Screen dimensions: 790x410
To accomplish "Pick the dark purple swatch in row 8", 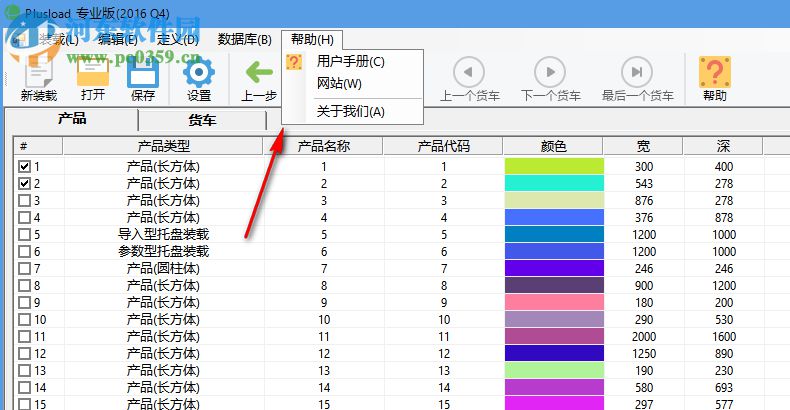I will [x=554, y=286].
